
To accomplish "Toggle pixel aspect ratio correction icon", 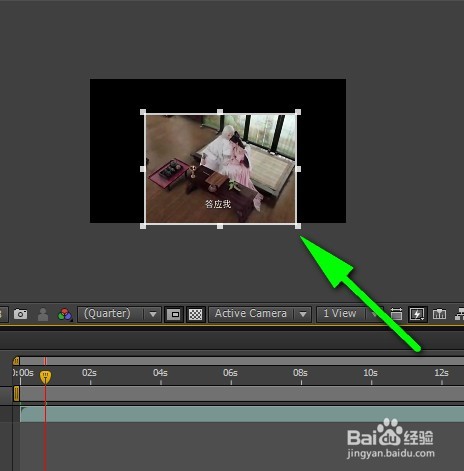I will [396, 314].
